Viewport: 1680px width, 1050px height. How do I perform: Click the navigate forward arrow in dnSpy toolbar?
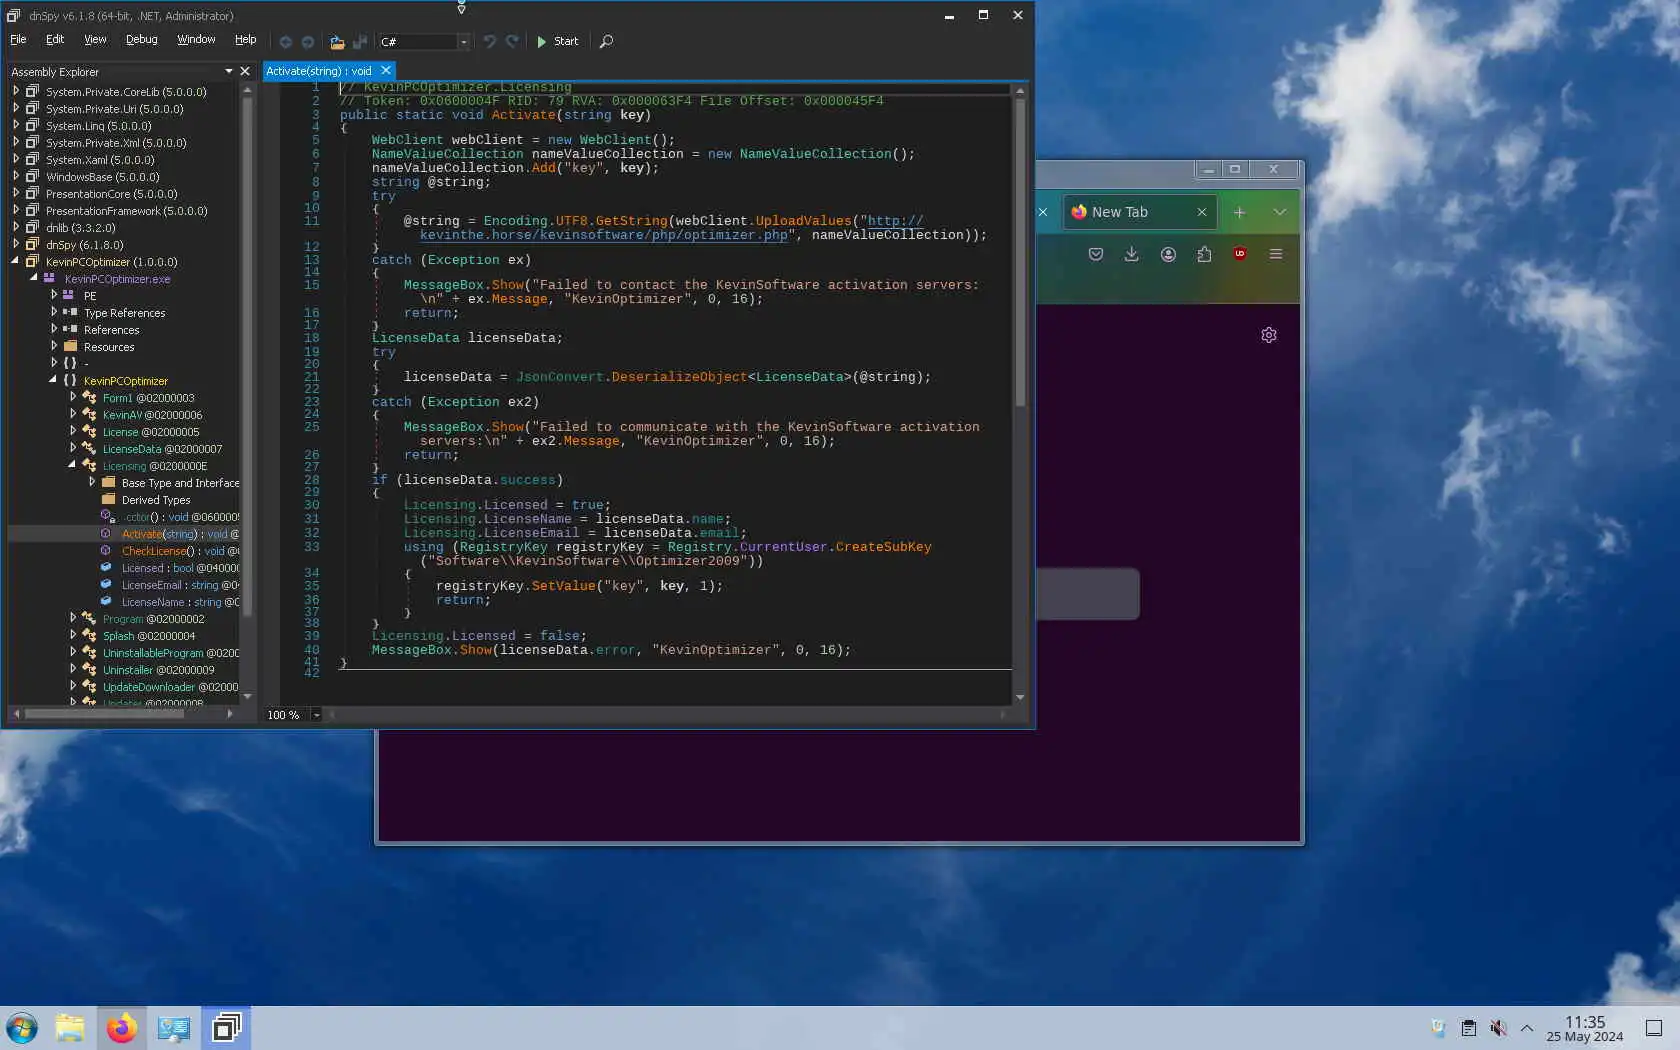coord(307,42)
